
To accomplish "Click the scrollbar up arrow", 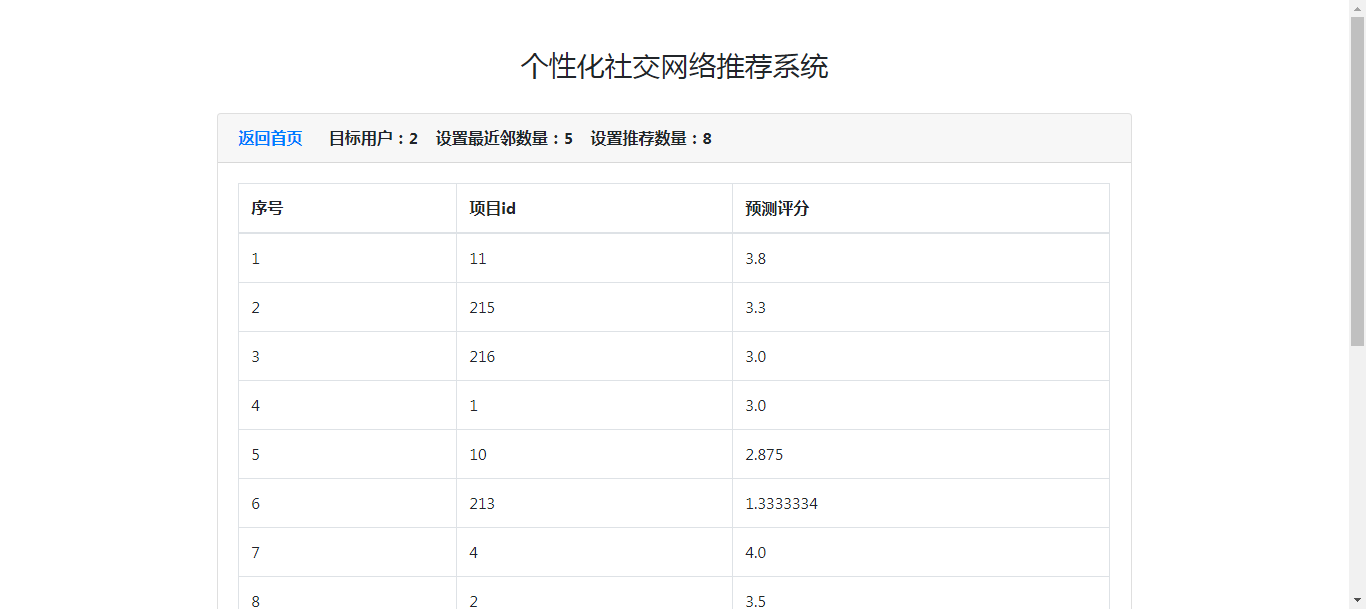I will 1357,8.
